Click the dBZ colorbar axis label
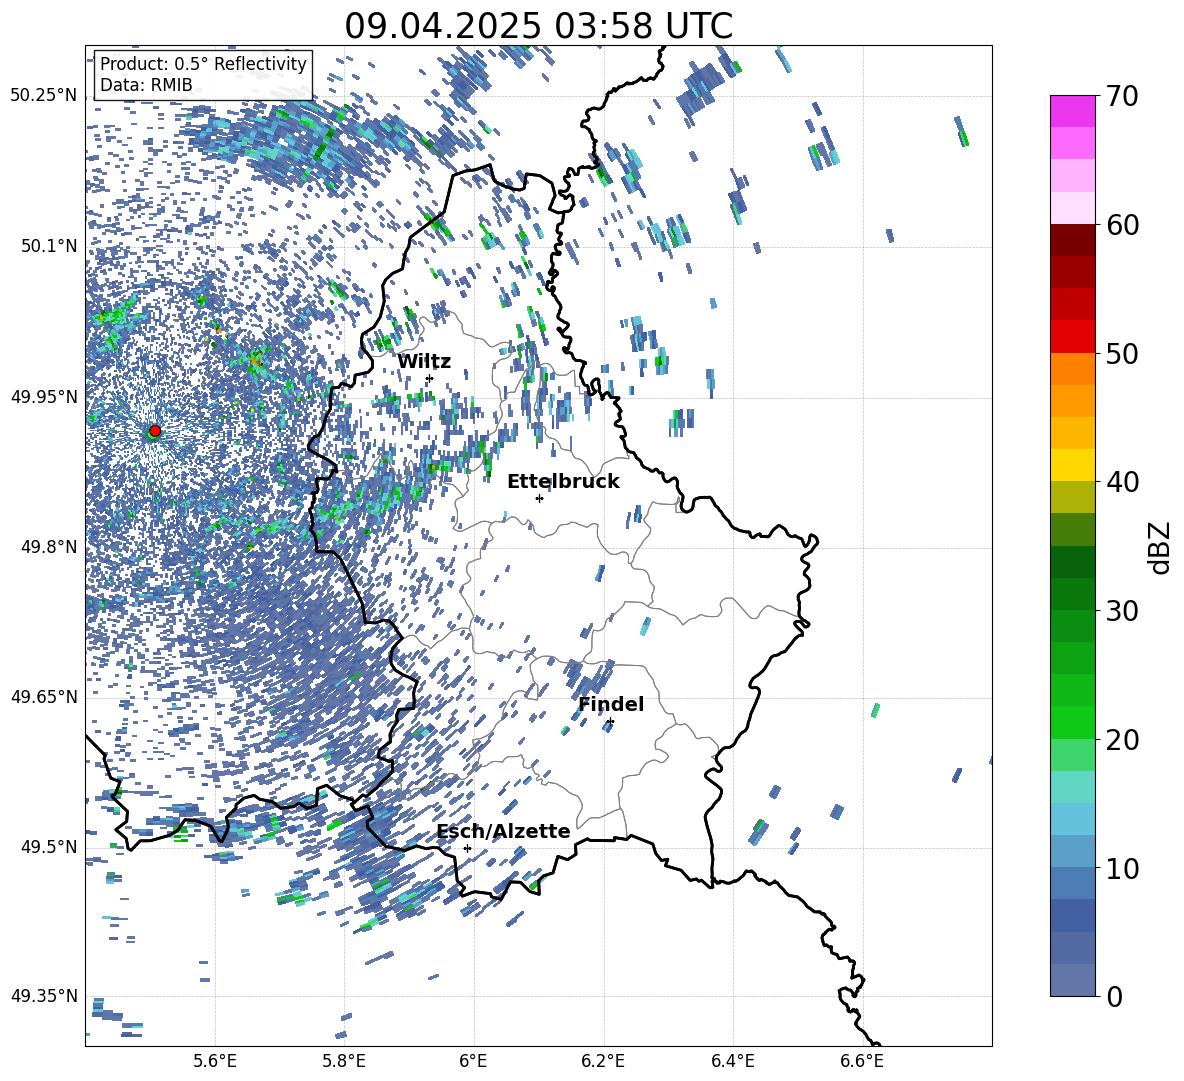The height and width of the screenshot is (1081, 1184). 1159,547
